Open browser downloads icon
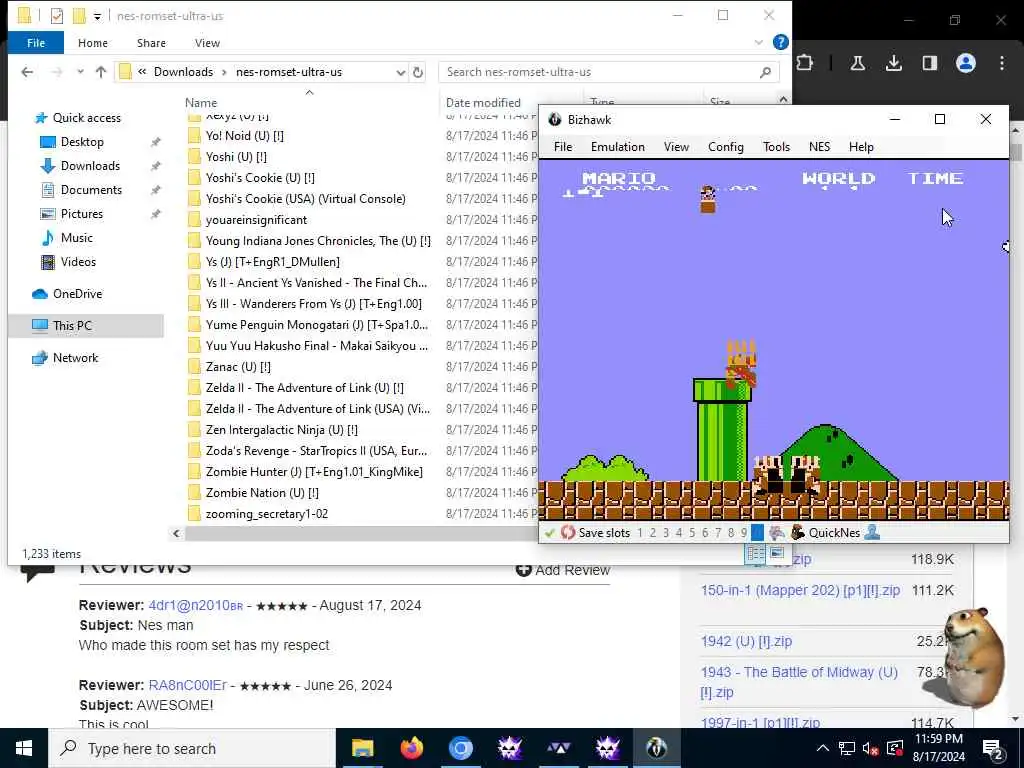 click(x=893, y=63)
